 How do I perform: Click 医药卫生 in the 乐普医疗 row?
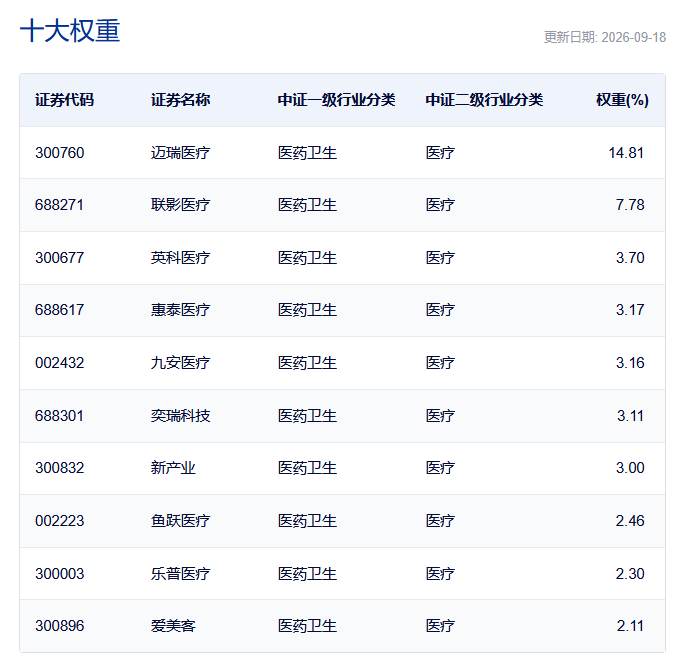(x=307, y=574)
